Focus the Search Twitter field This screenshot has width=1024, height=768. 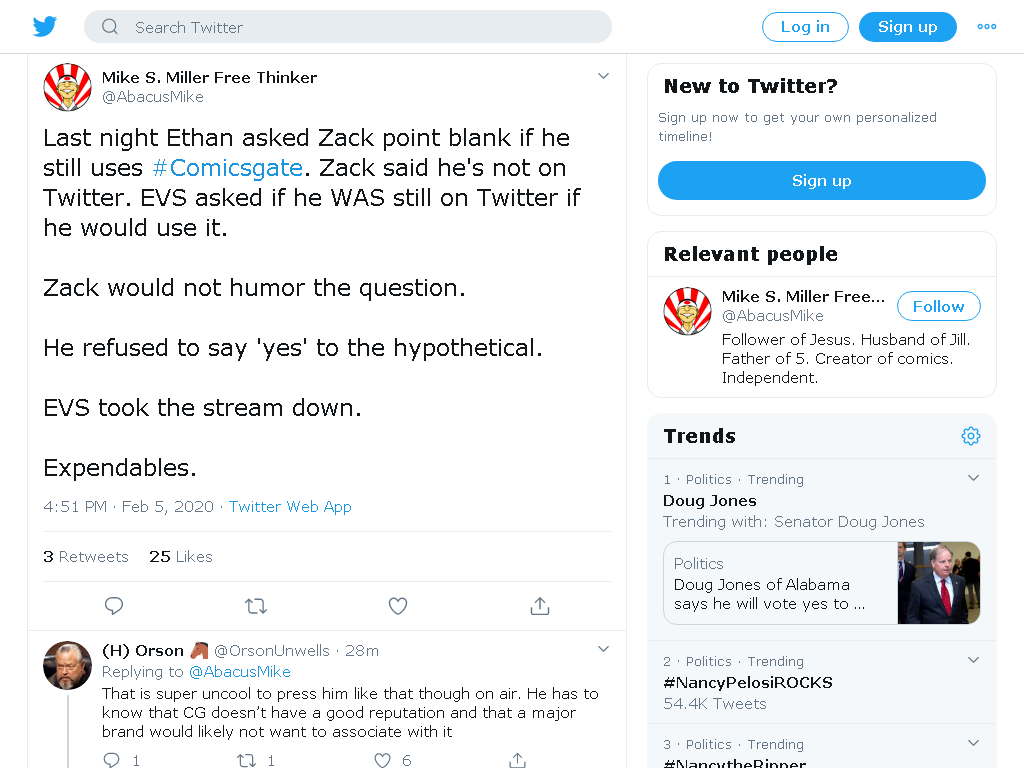coord(347,27)
